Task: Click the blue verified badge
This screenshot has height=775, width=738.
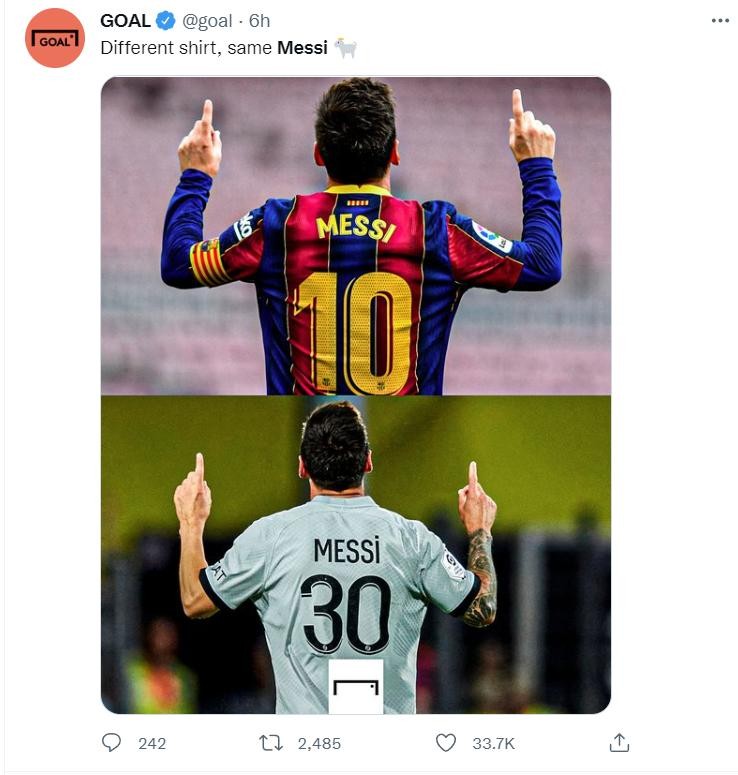Action: point(166,21)
